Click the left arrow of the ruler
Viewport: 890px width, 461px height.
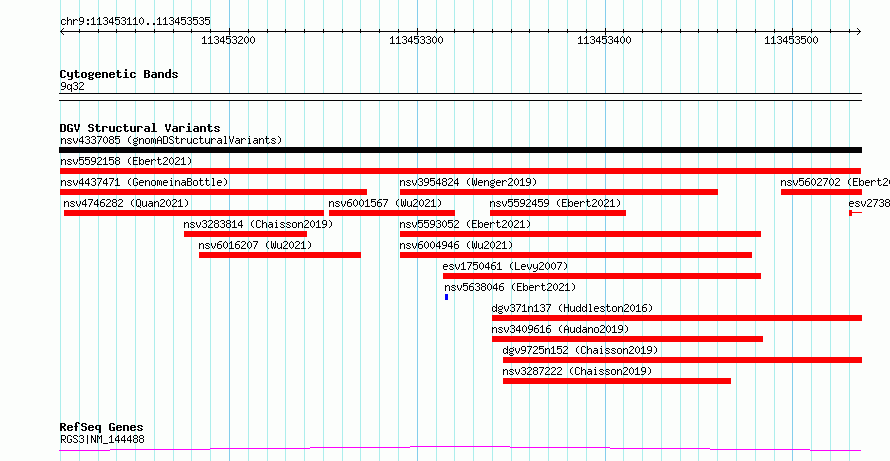coord(62,32)
